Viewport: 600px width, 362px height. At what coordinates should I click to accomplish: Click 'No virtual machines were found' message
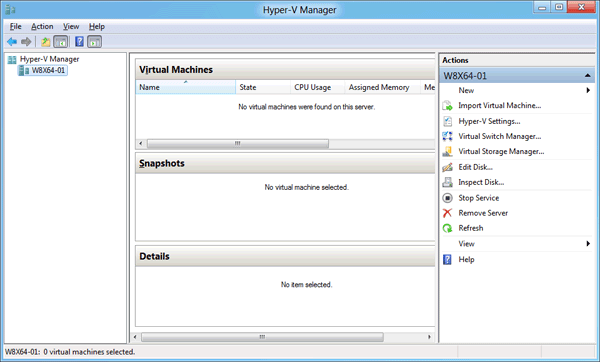click(307, 107)
